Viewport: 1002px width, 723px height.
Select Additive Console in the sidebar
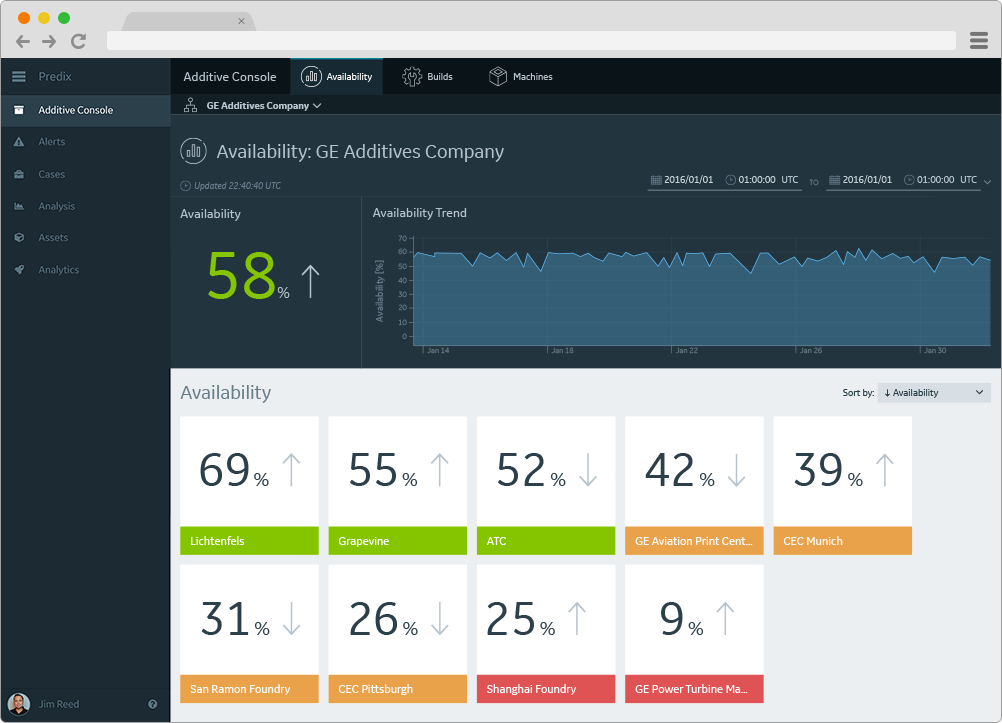(x=86, y=110)
